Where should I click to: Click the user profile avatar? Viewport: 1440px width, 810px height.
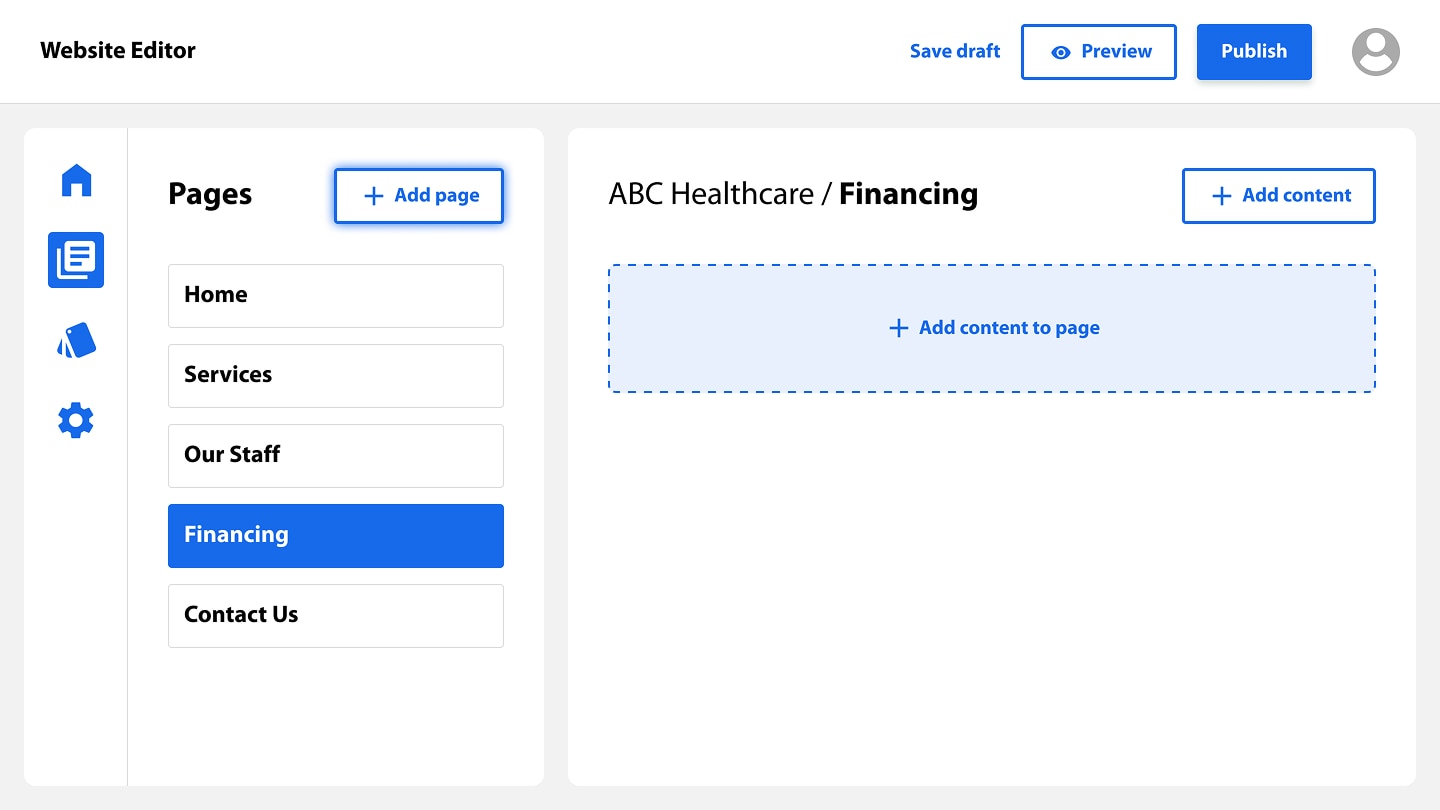point(1375,52)
